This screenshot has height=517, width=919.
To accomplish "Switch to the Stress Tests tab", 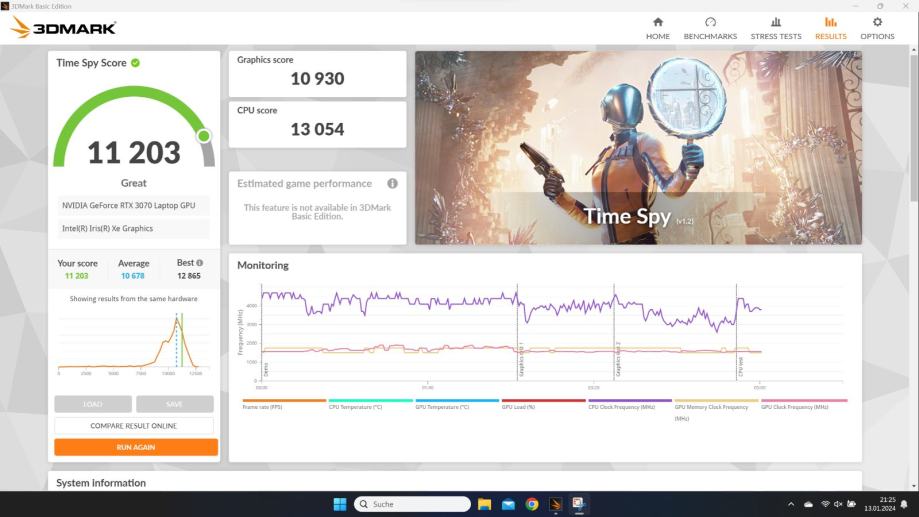I will point(775,28).
